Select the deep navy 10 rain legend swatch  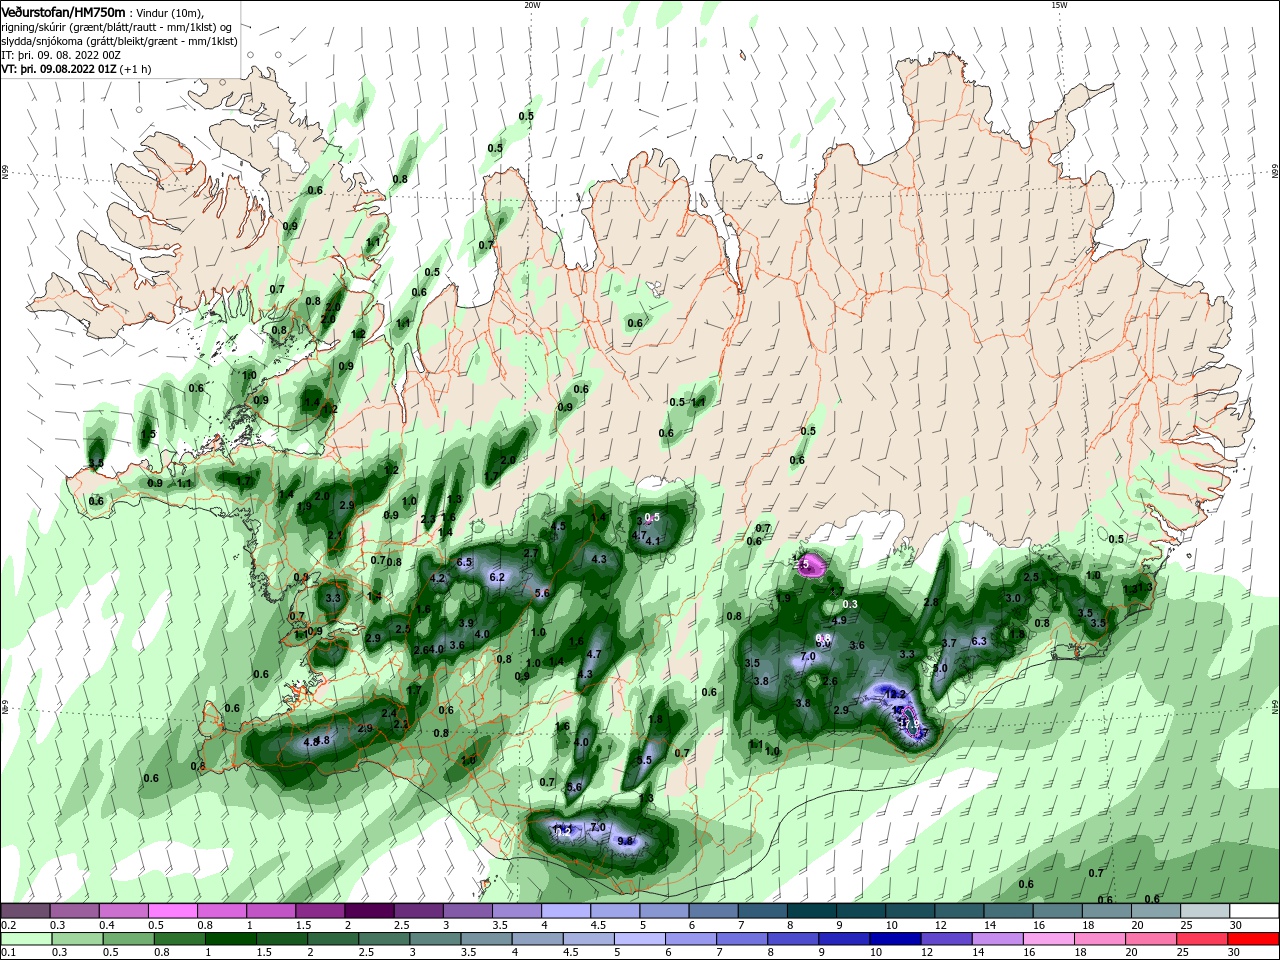tap(896, 939)
